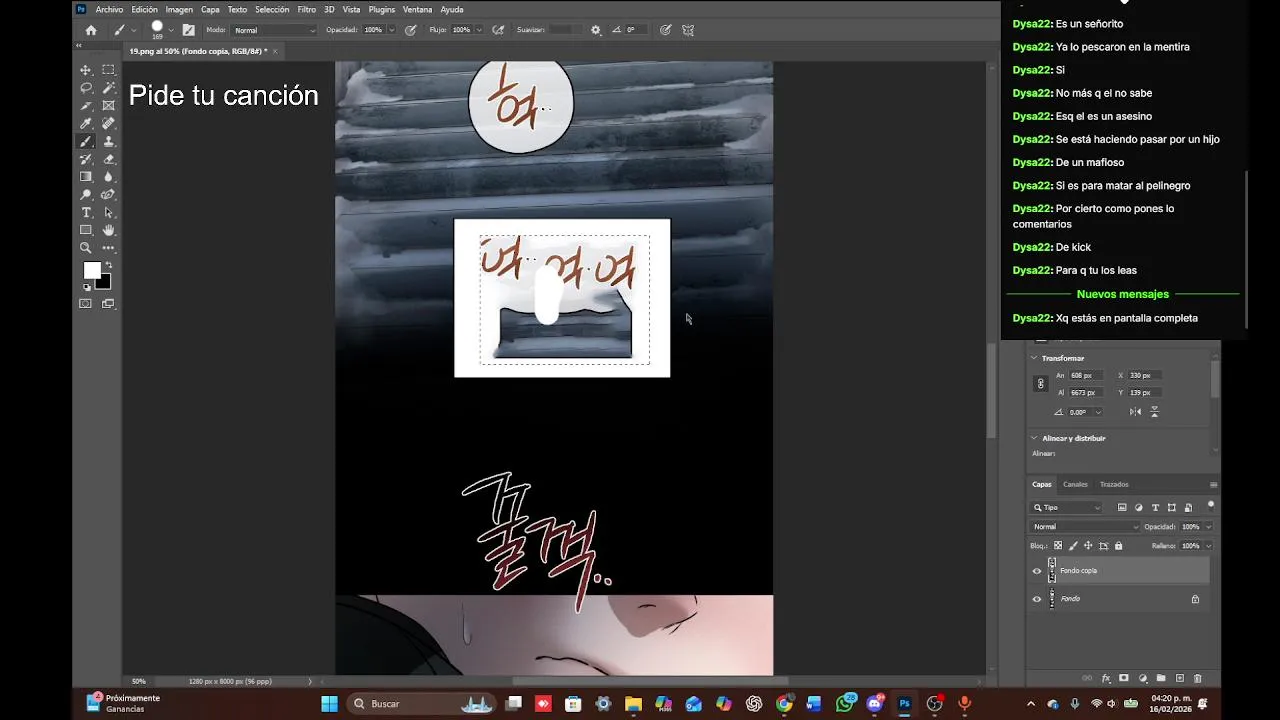Toggle pressure for size control
Image resolution: width=1280 pixels, height=720 pixels.
[665, 30]
